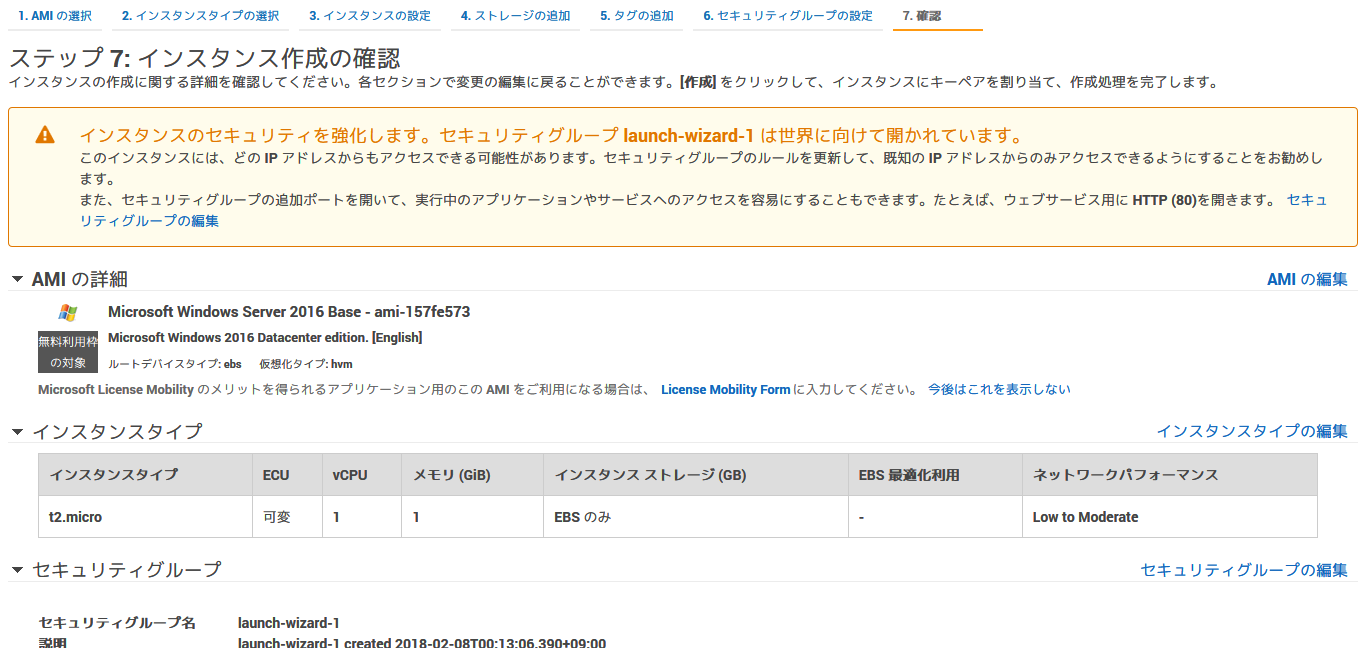Go to step 5. タグの追加 tab
Image resolution: width=1358 pixels, height=648 pixels.
pyautogui.click(x=636, y=16)
